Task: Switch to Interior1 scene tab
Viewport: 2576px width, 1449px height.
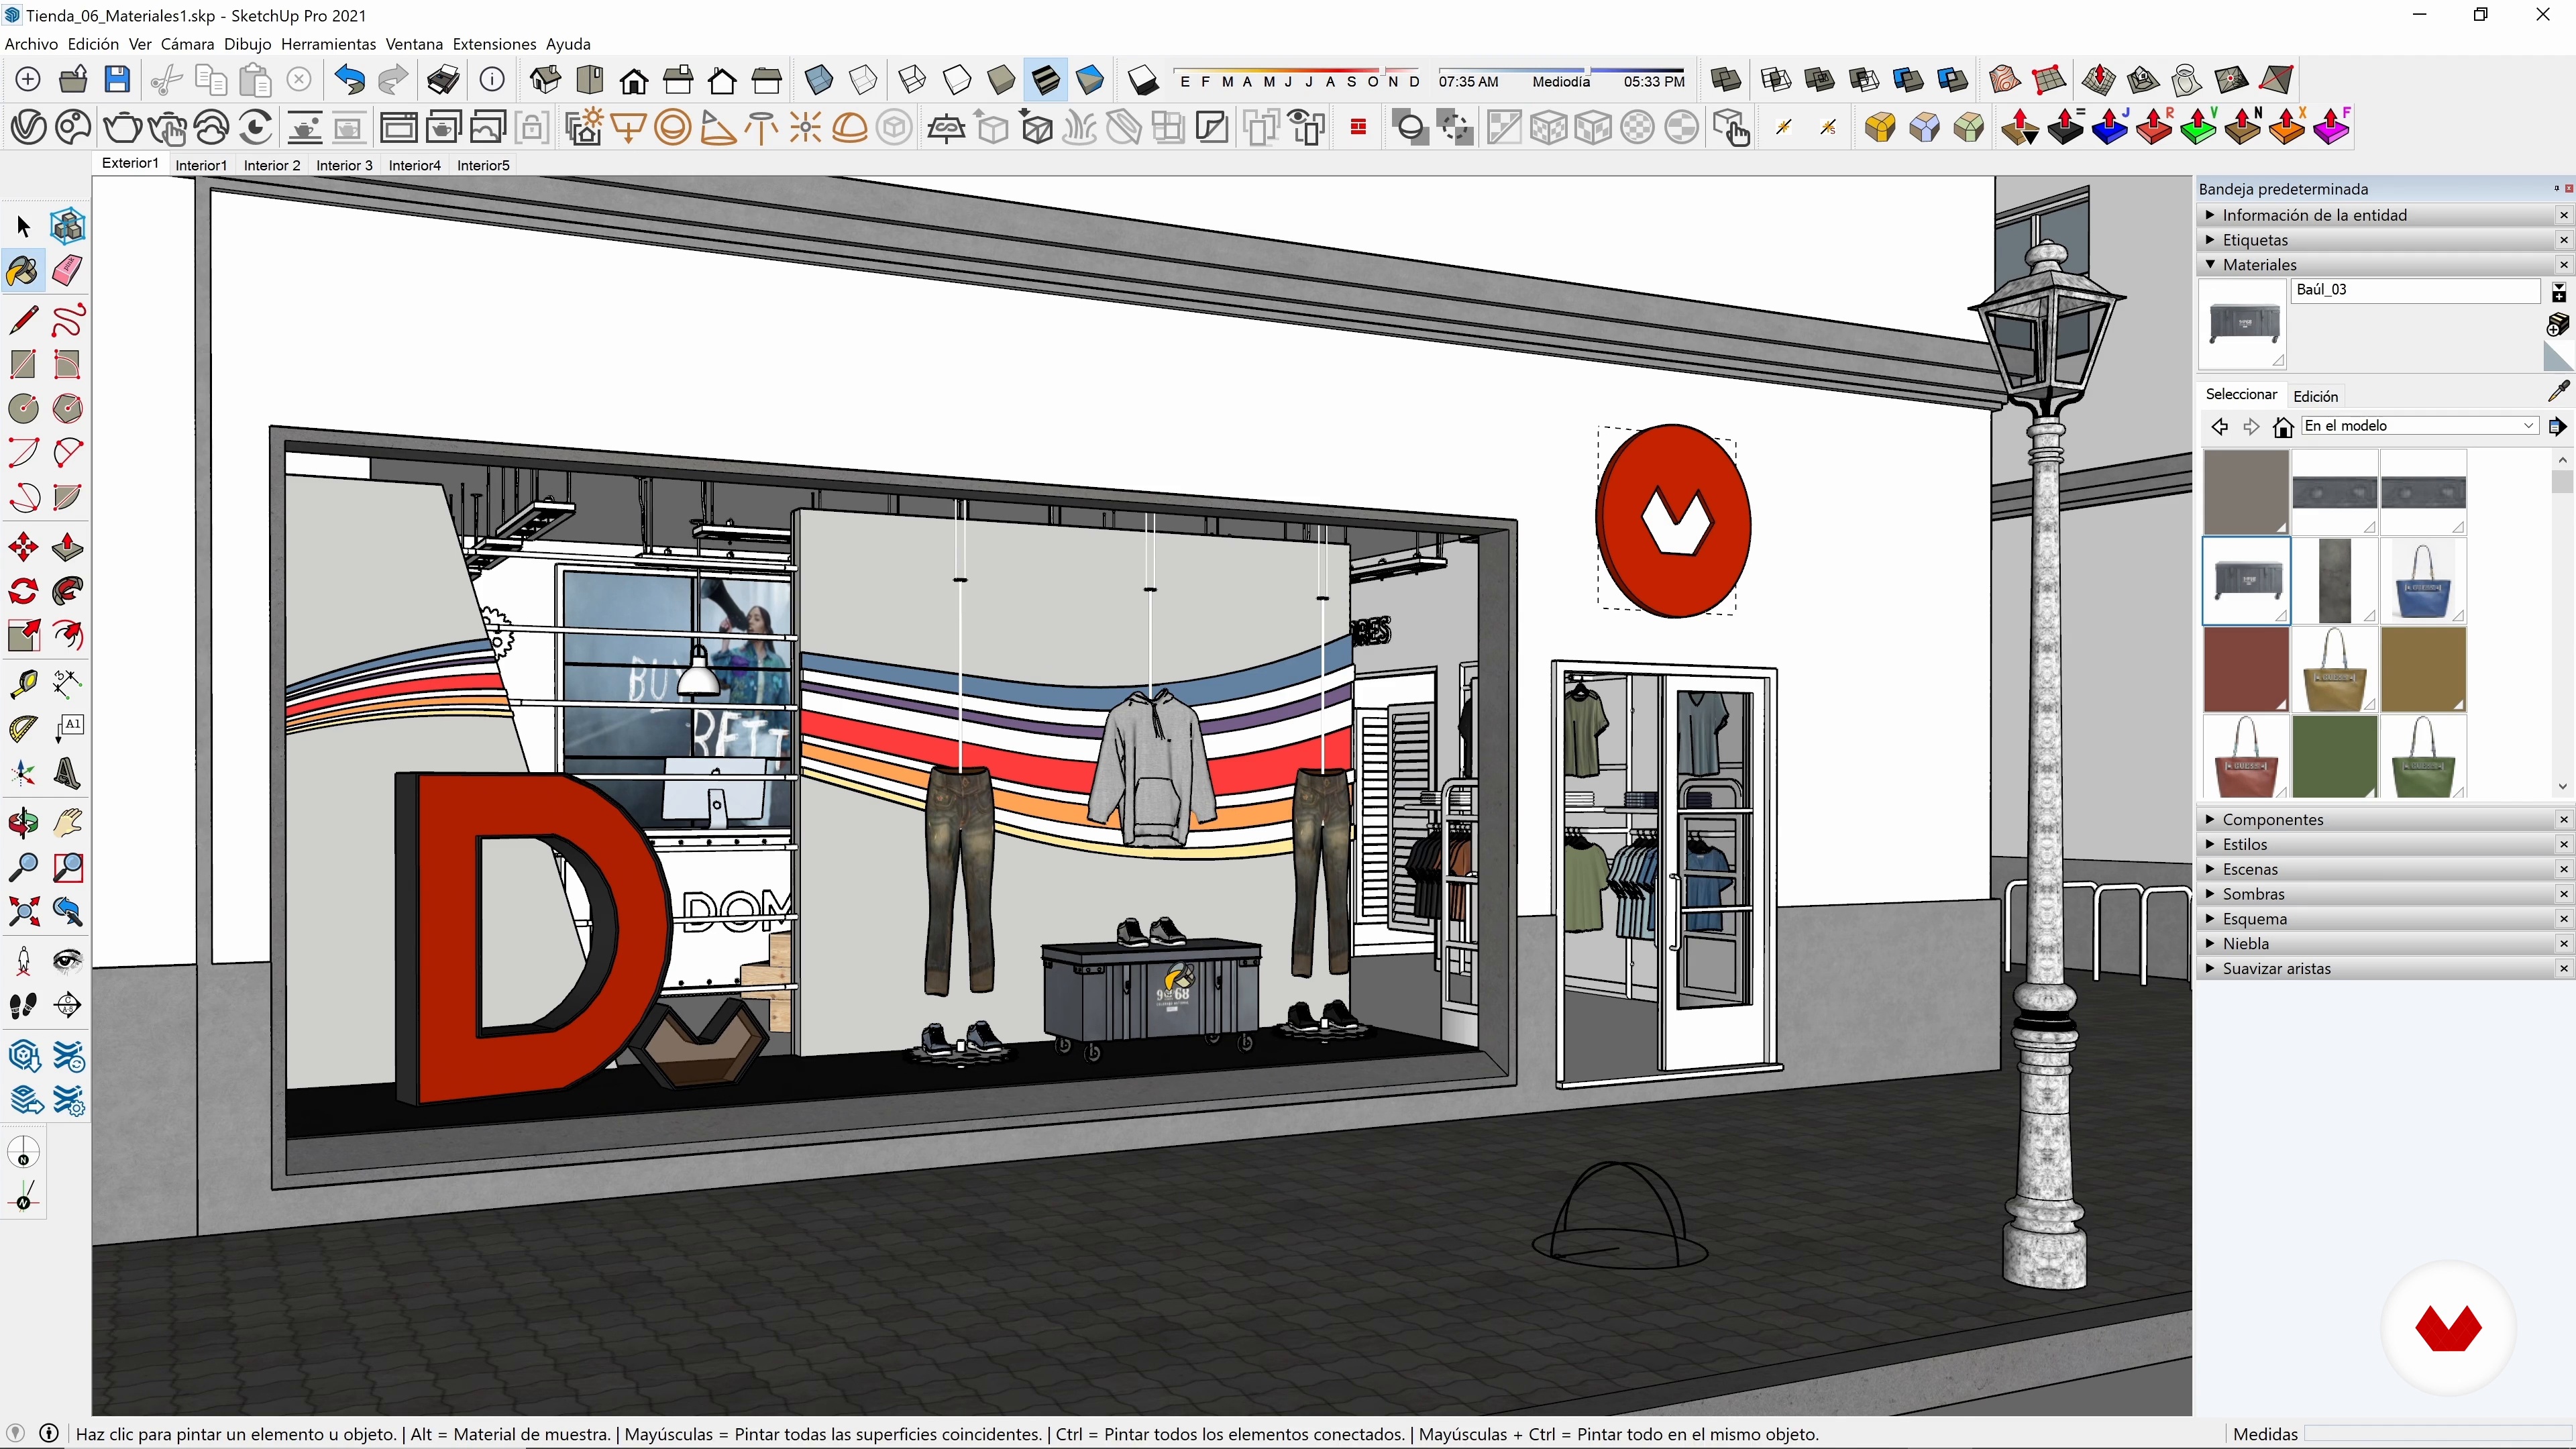Action: click(201, 165)
